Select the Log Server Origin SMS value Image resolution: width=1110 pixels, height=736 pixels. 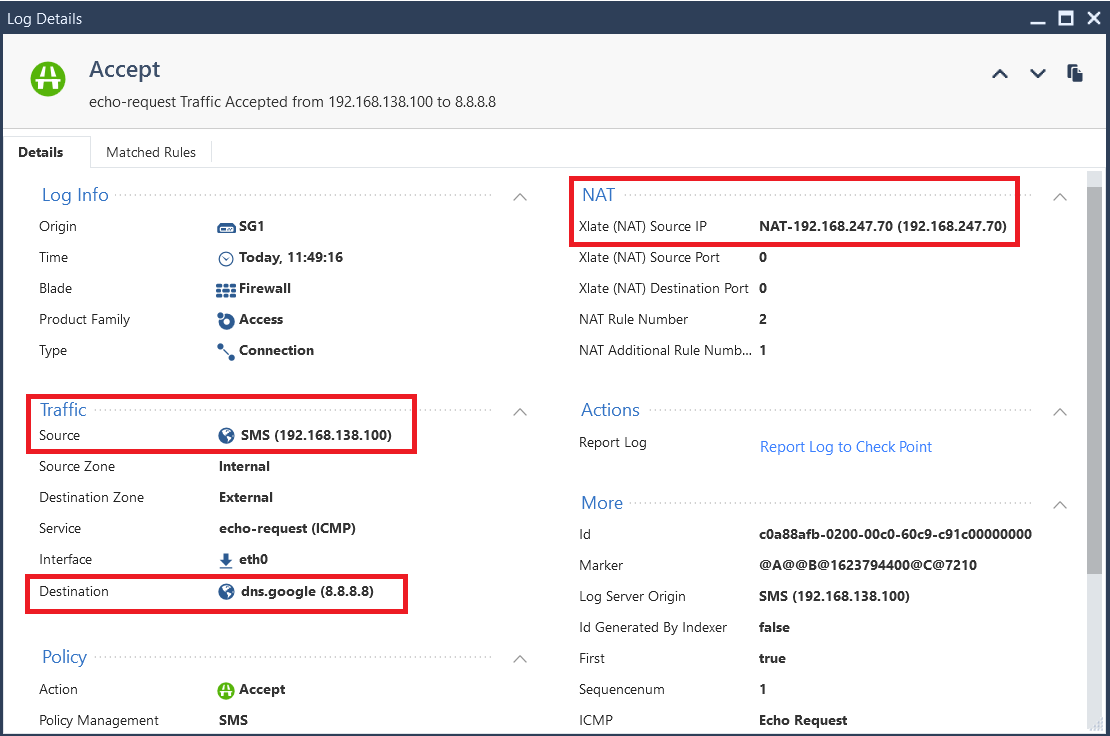click(x=834, y=596)
